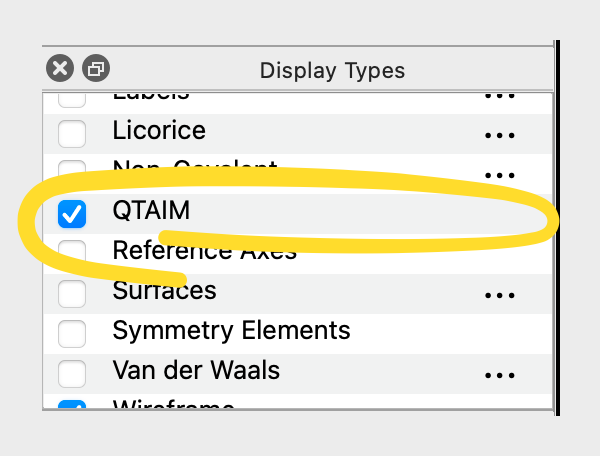This screenshot has height=456, width=600.
Task: Open Non-Covalent options ellipsis button
Action: pos(498,173)
